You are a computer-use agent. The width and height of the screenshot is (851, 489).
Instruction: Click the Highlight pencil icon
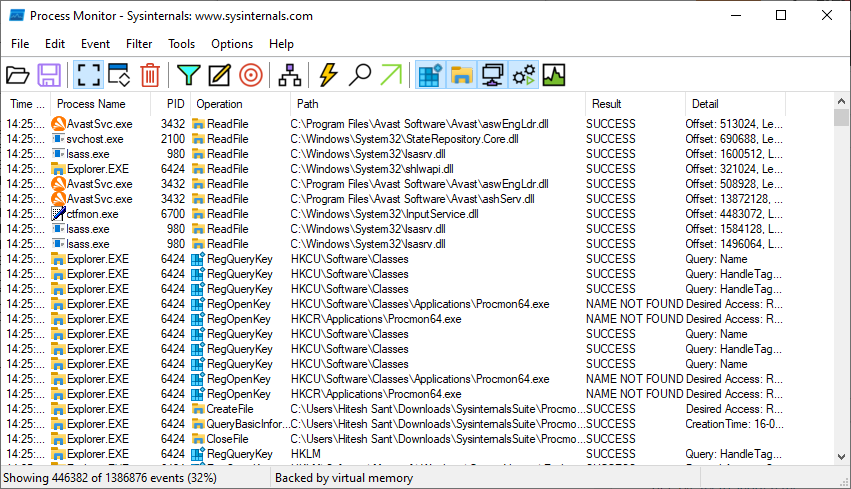coord(219,75)
